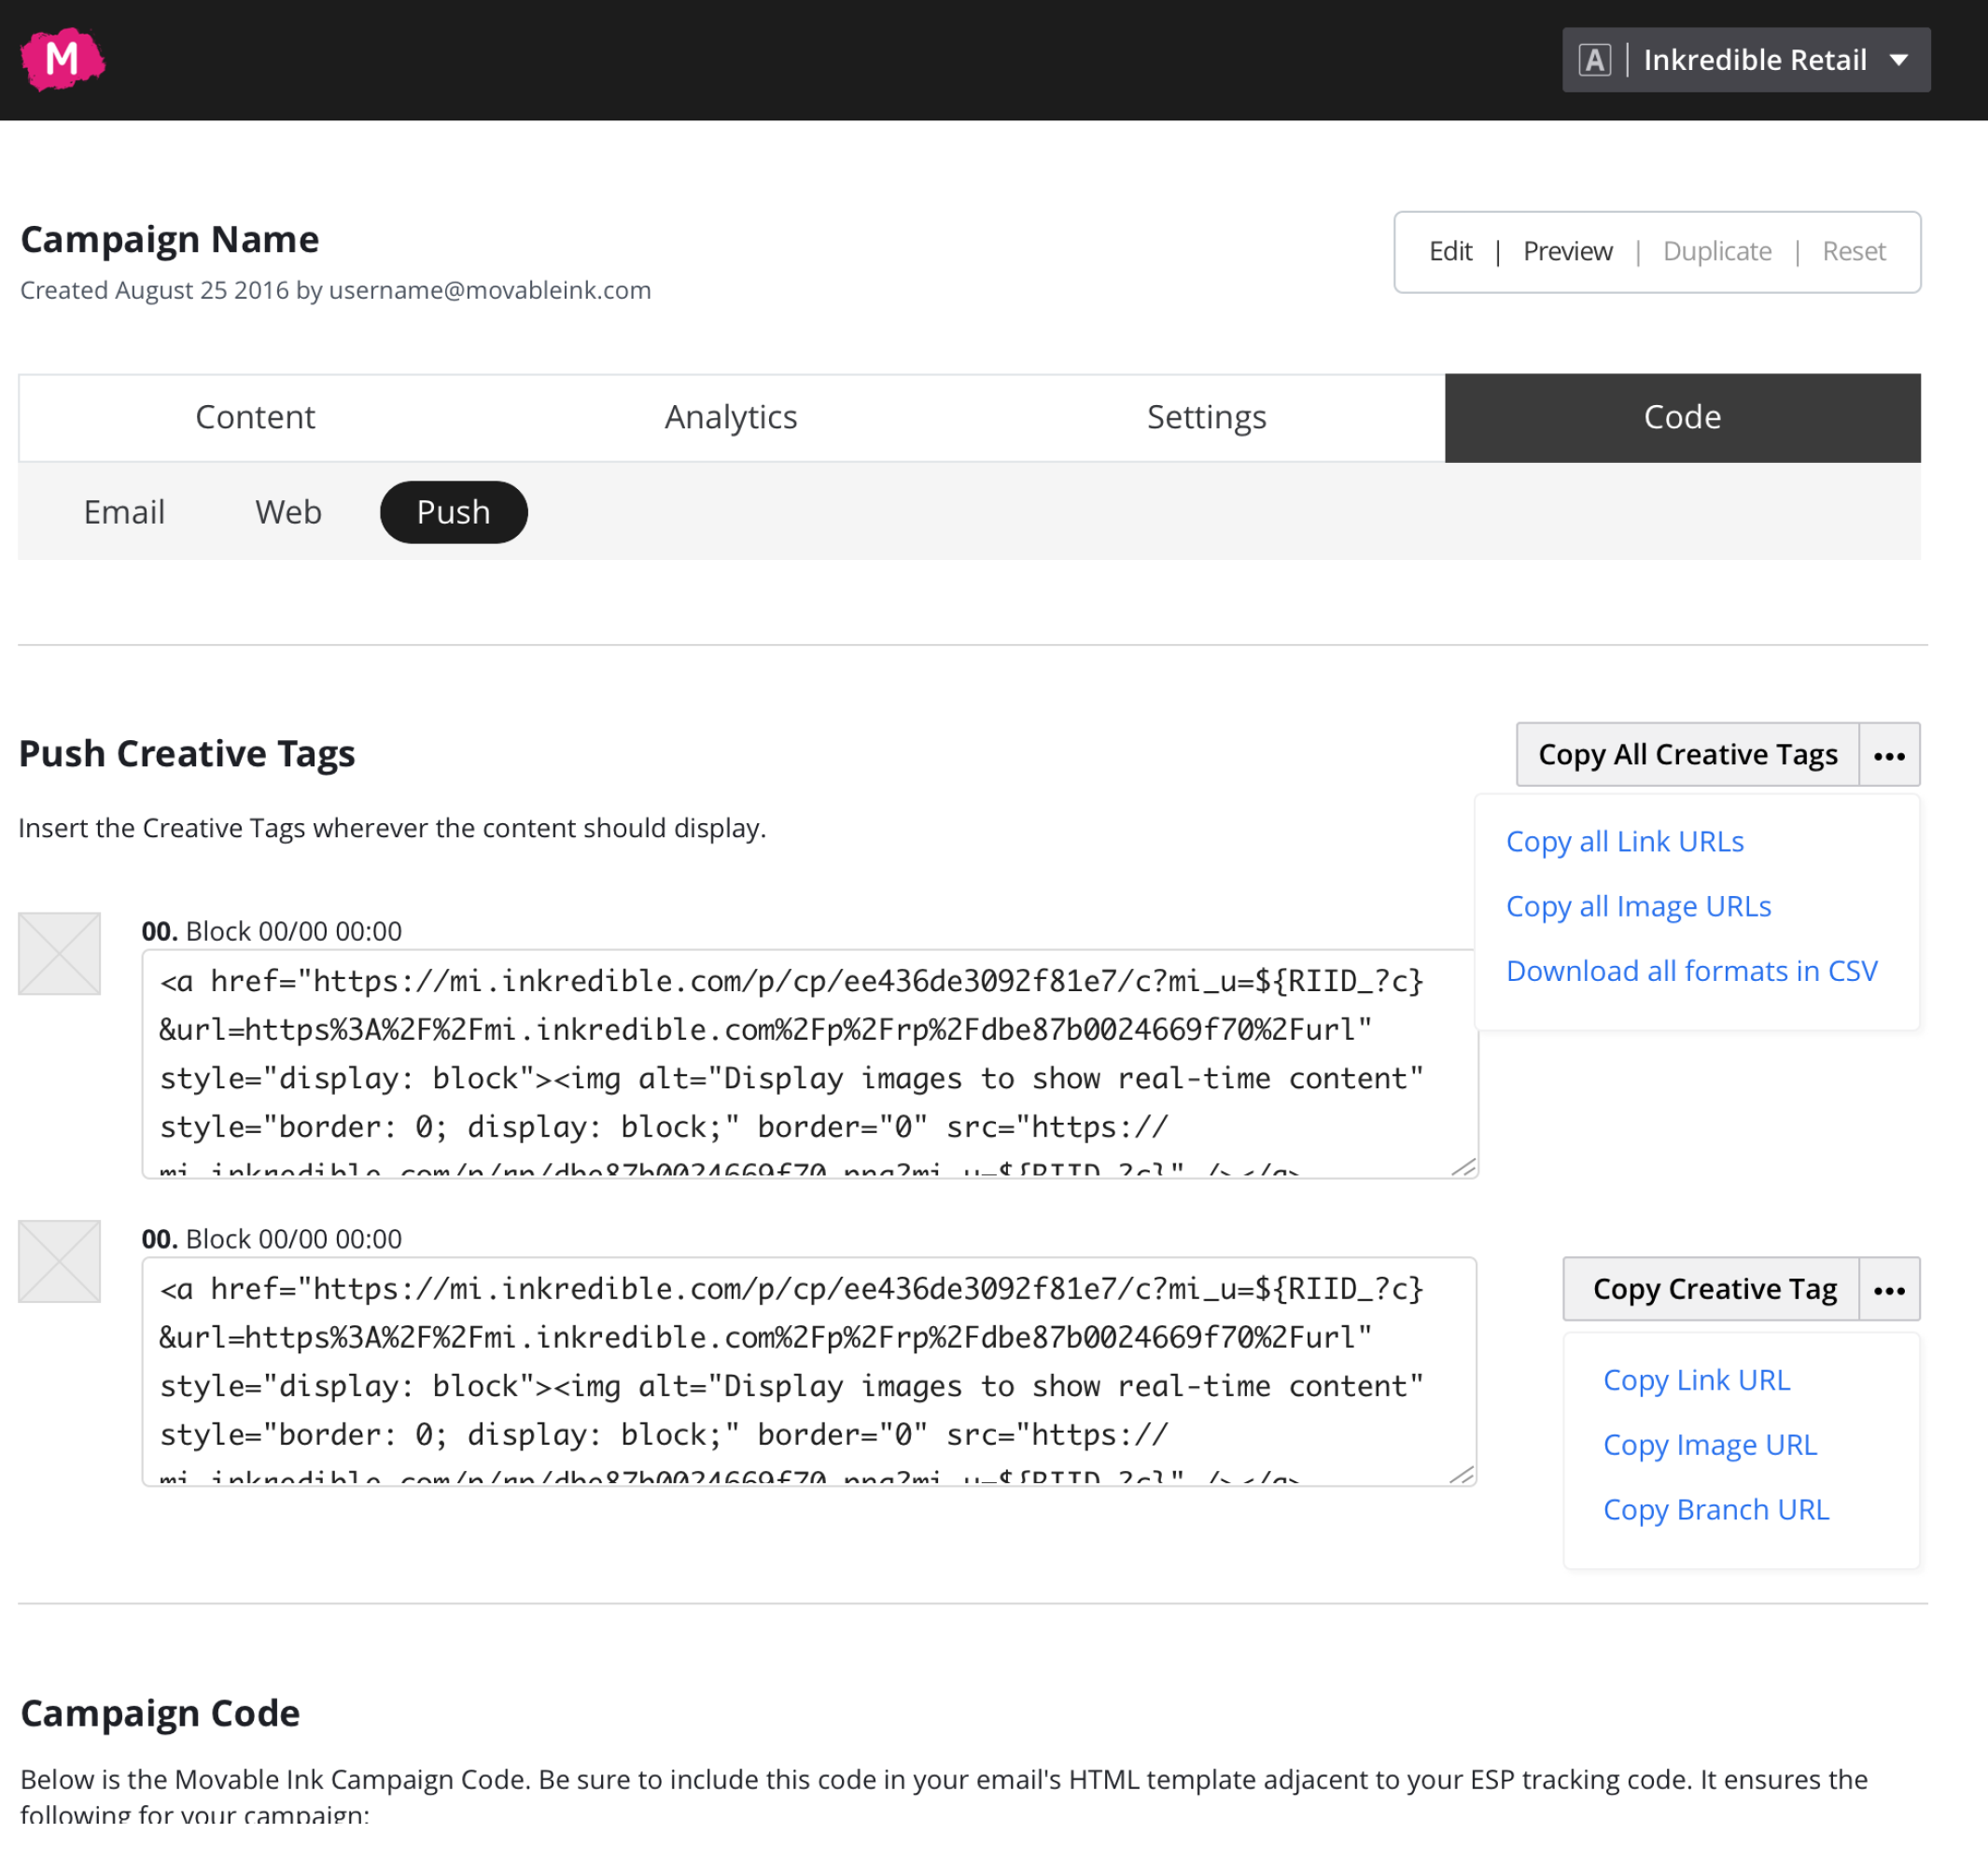The image size is (1988, 1861).
Task: Choose Download all formats in CSV
Action: tap(1691, 971)
